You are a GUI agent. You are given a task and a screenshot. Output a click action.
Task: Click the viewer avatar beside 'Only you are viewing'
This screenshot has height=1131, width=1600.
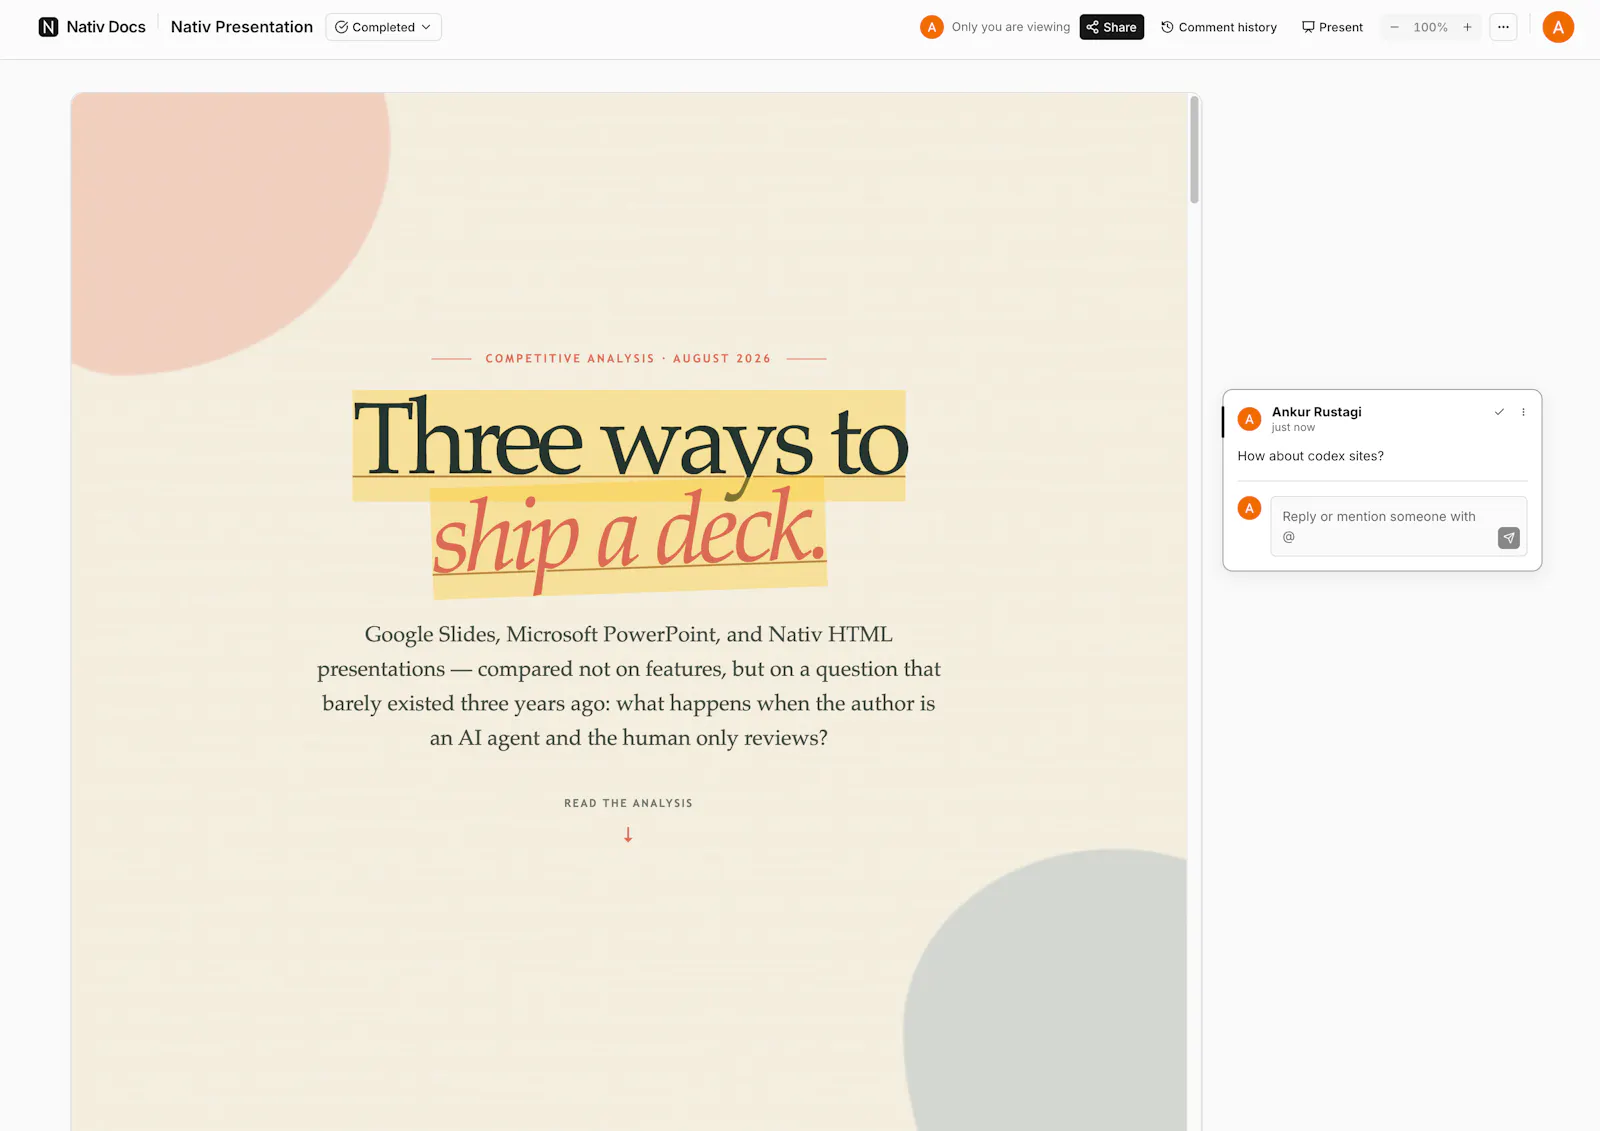pos(931,27)
